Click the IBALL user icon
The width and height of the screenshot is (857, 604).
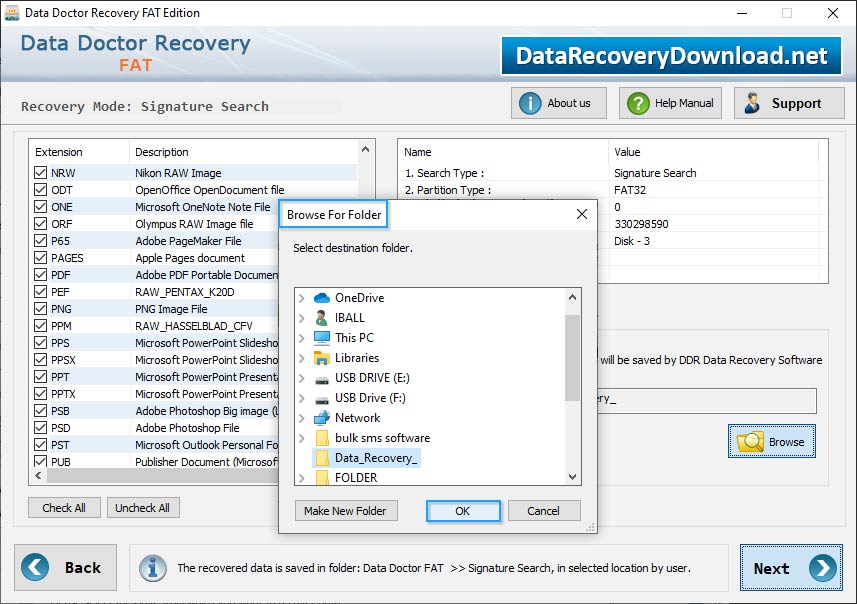(x=322, y=318)
